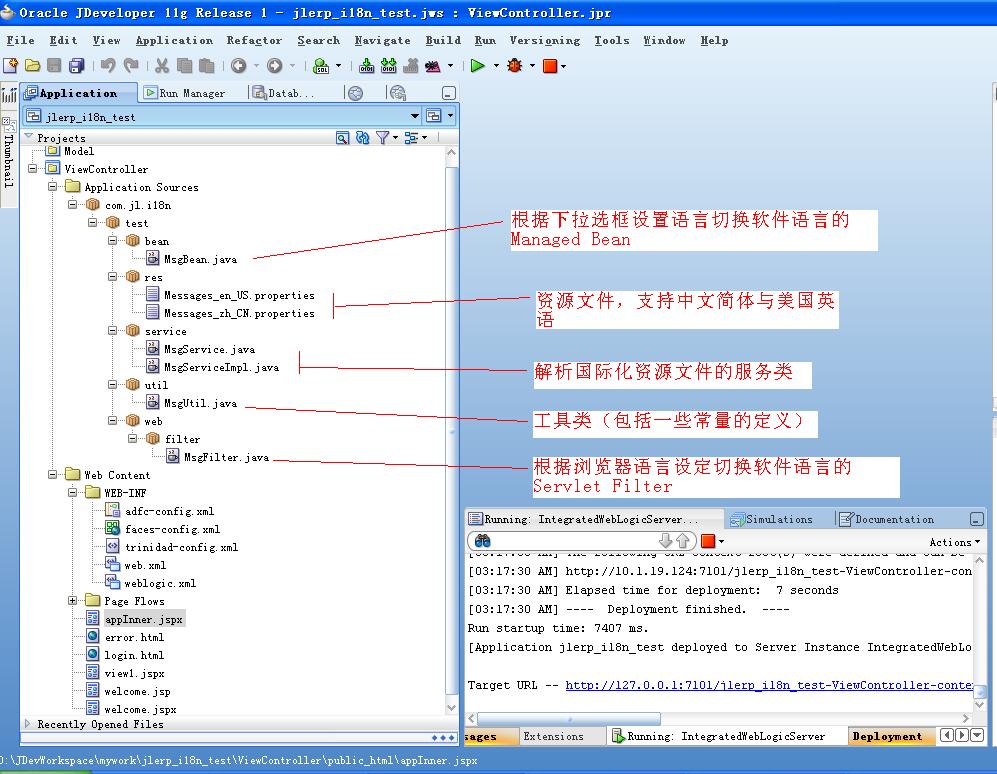Click the tab list dropdown button in log tabs
997x774 pixels.
pyautogui.click(x=977, y=735)
